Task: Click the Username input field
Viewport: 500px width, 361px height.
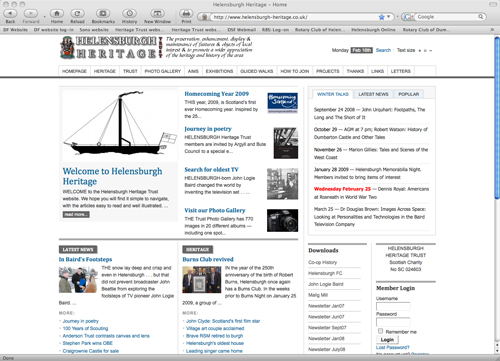Action: [393, 306]
